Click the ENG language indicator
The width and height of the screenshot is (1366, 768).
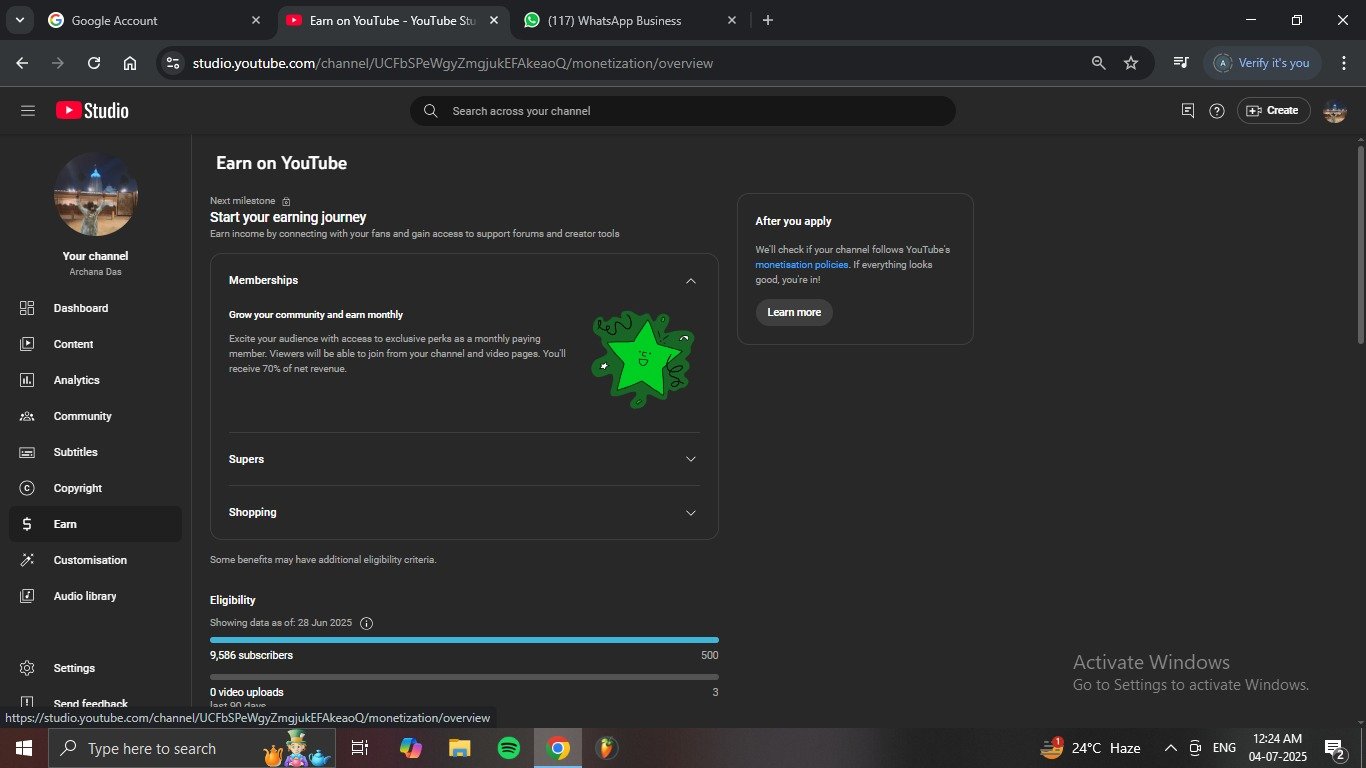point(1224,748)
